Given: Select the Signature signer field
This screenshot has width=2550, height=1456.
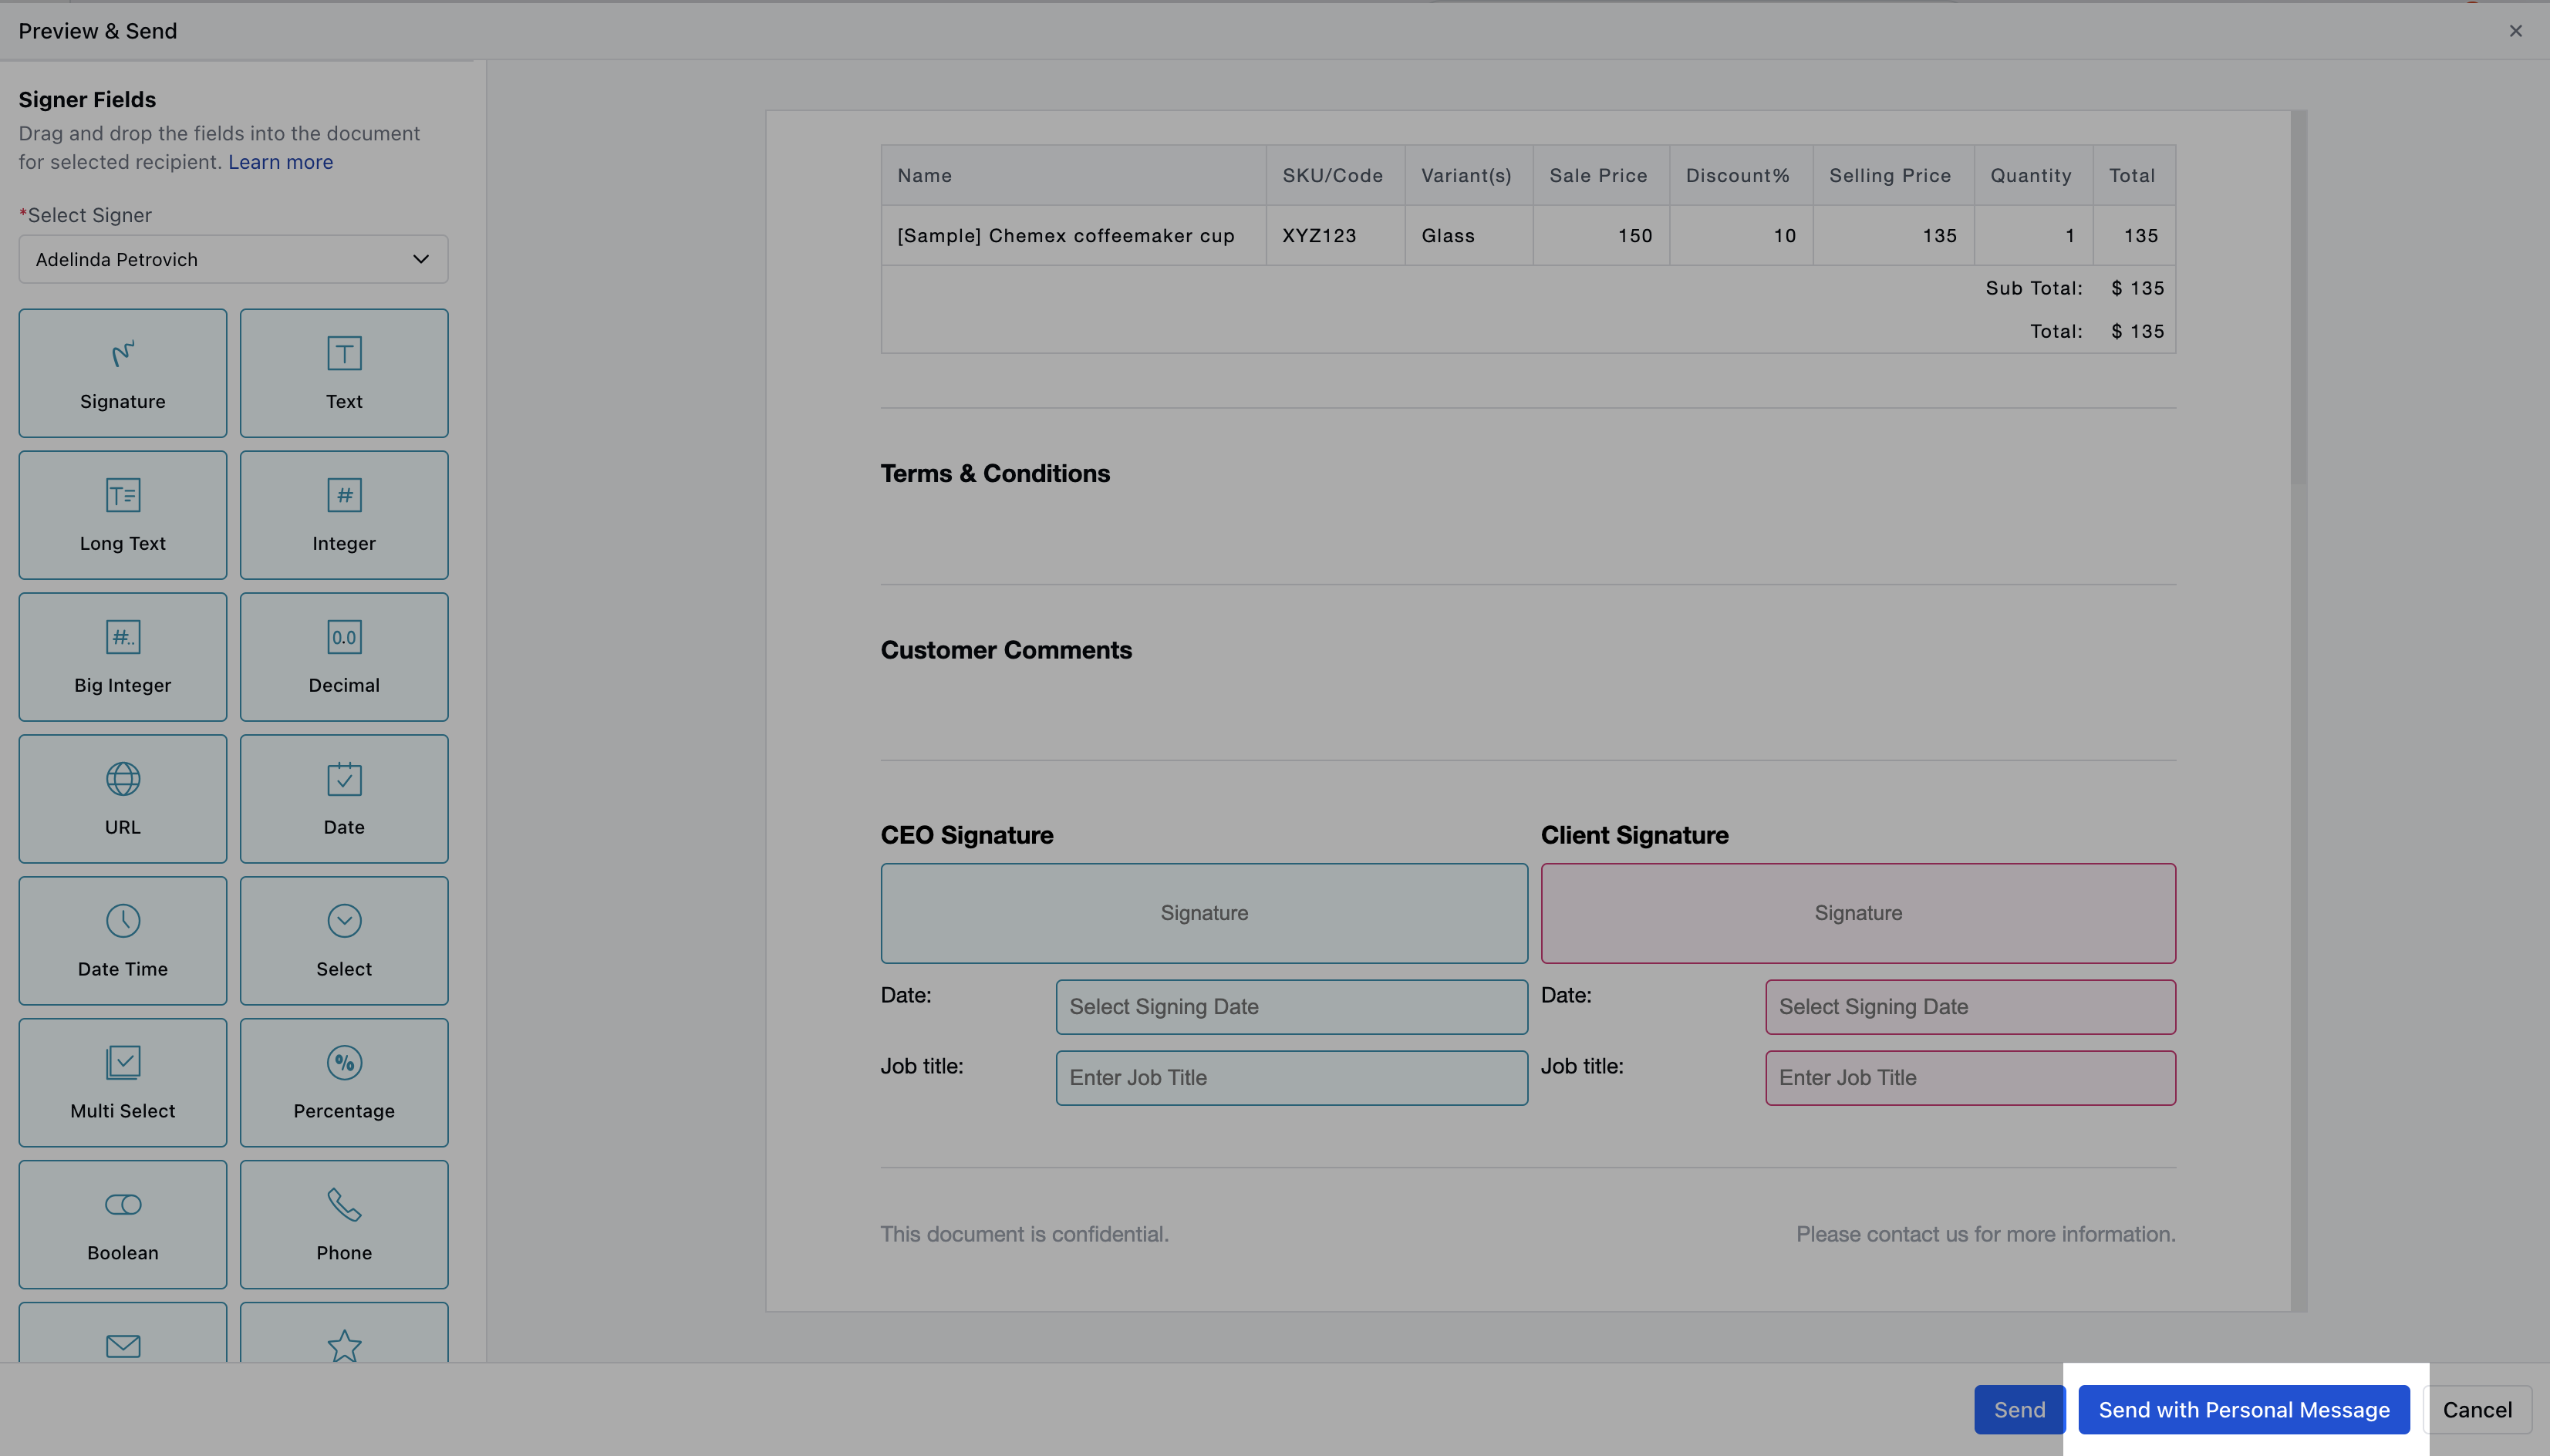Looking at the screenshot, I should click(x=122, y=373).
